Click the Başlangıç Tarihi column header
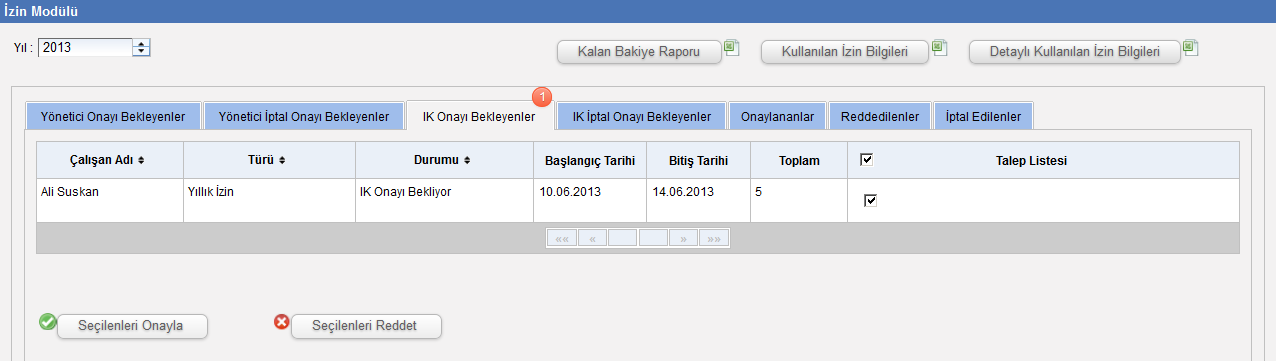 [591, 160]
